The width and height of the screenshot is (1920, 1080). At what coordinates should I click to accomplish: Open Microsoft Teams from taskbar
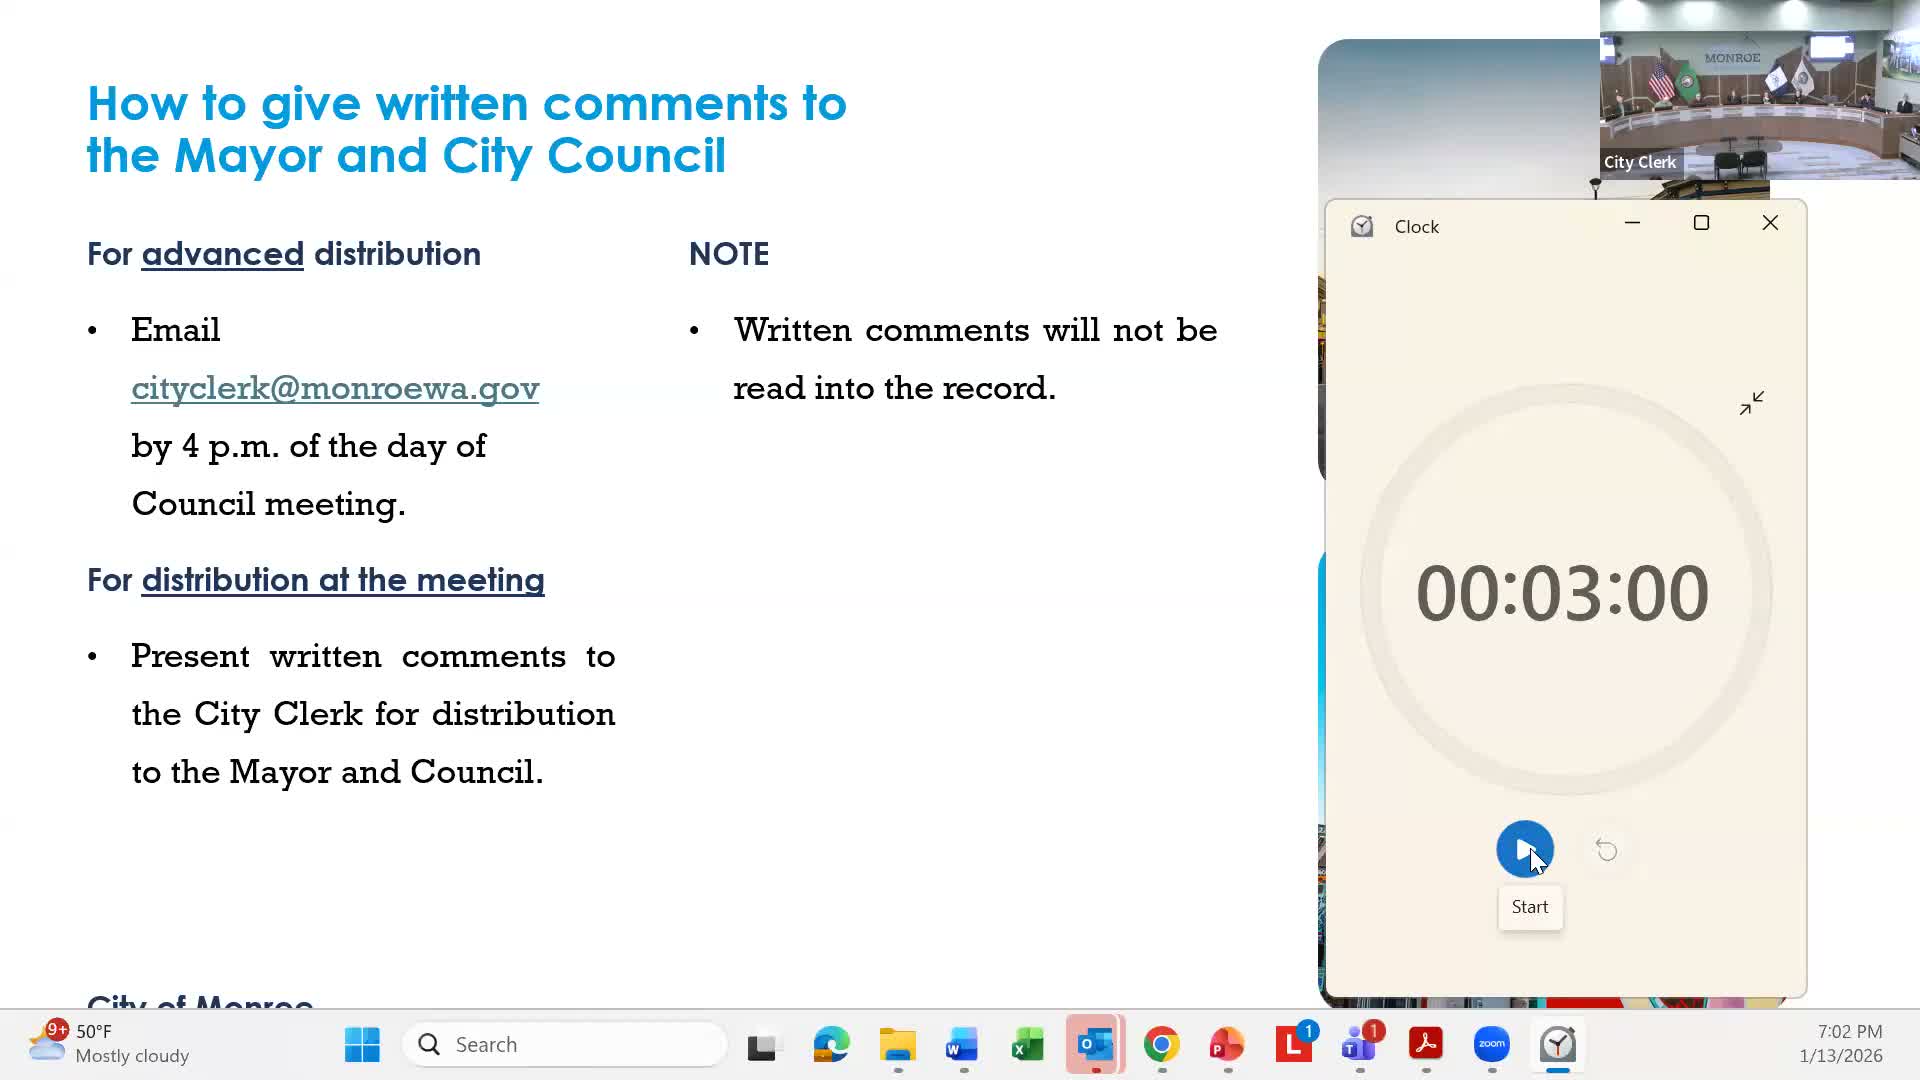point(1359,1044)
